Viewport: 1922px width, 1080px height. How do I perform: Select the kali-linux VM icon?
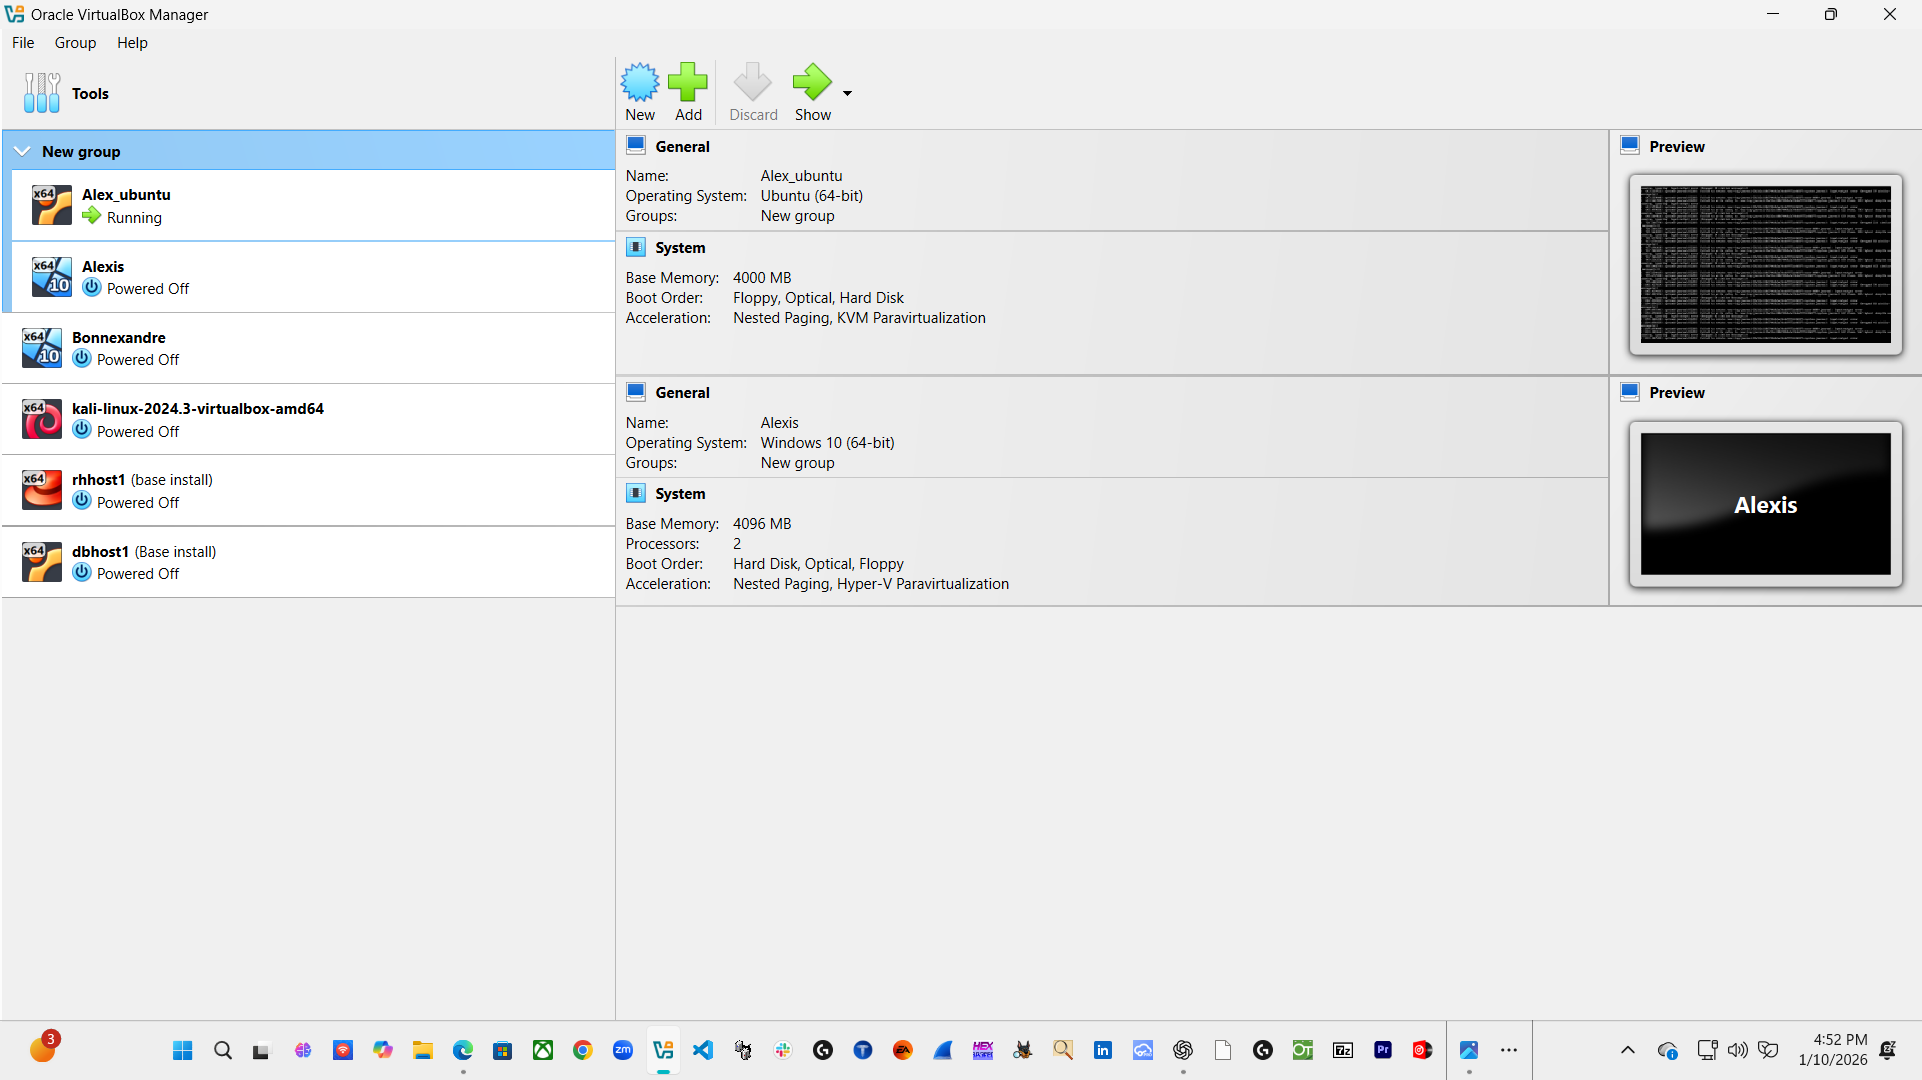41,418
